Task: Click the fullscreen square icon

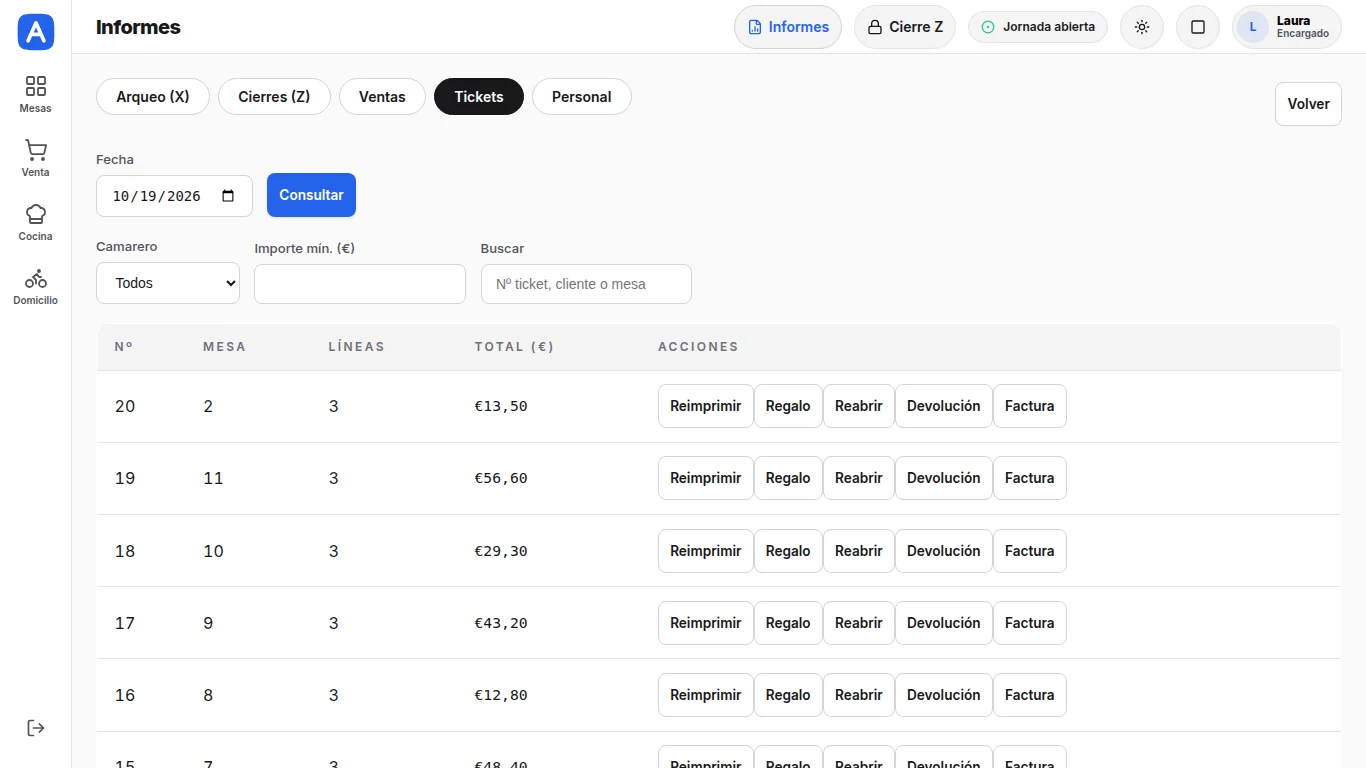Action: [x=1198, y=27]
